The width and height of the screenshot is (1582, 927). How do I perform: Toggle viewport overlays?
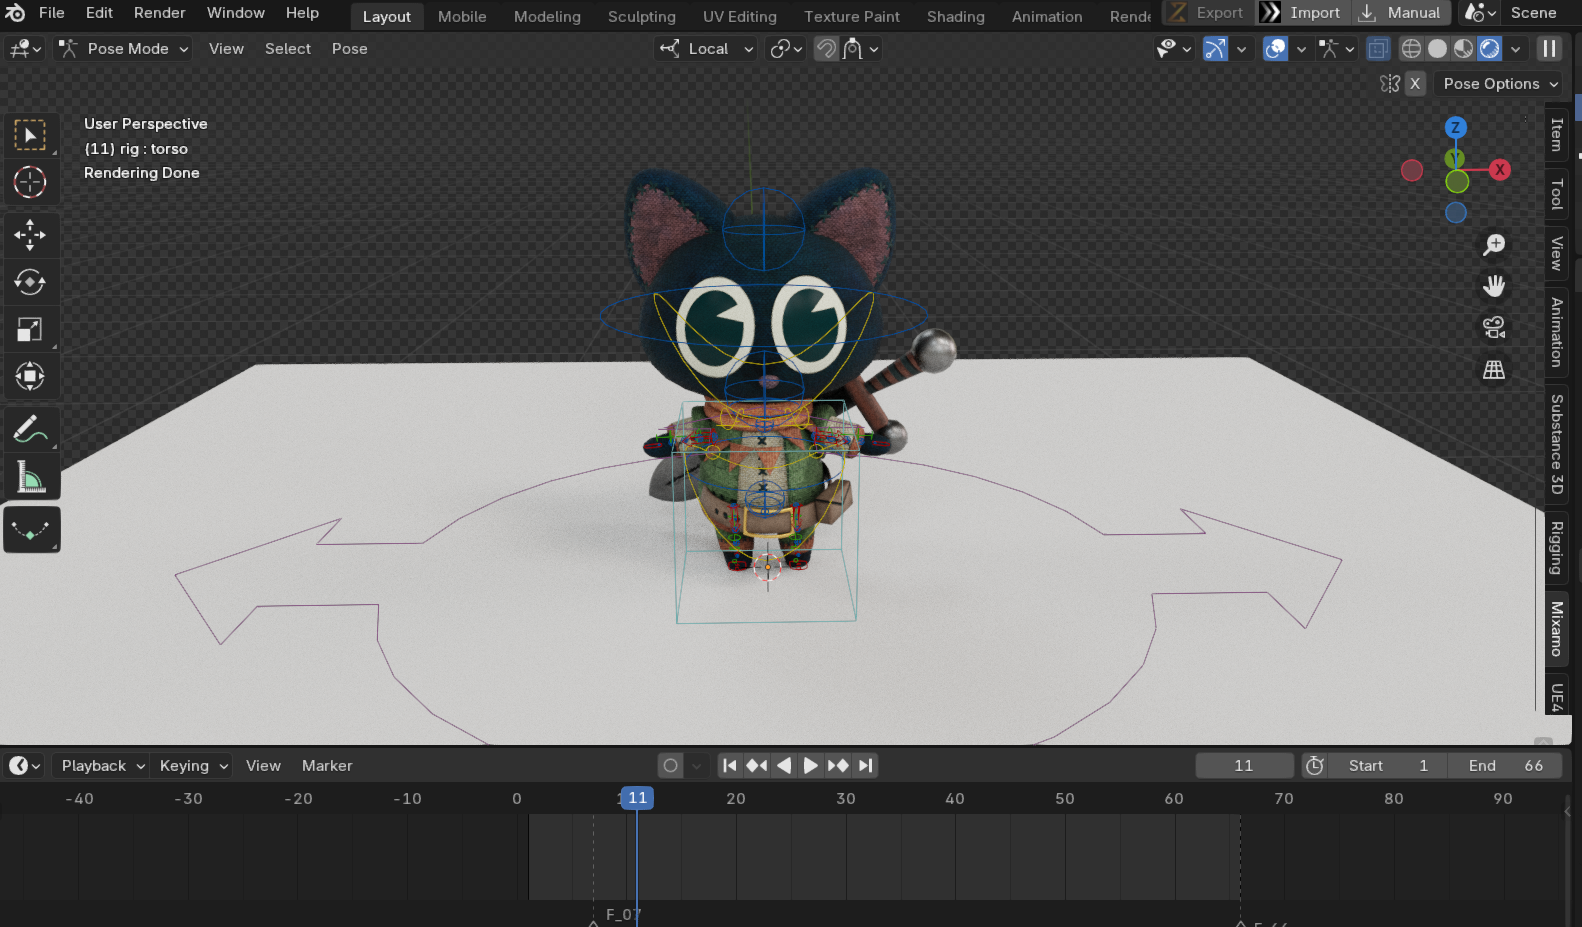click(x=1275, y=49)
